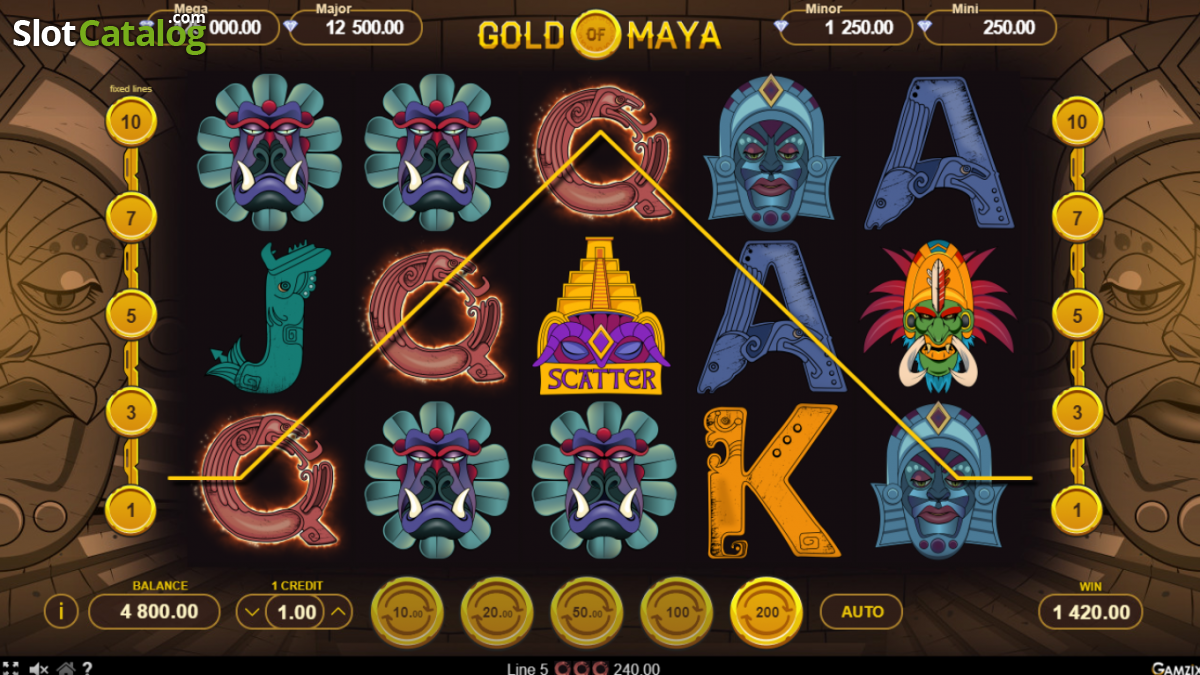Unmute the sound speaker icon
The image size is (1200, 675).
click(x=39, y=667)
